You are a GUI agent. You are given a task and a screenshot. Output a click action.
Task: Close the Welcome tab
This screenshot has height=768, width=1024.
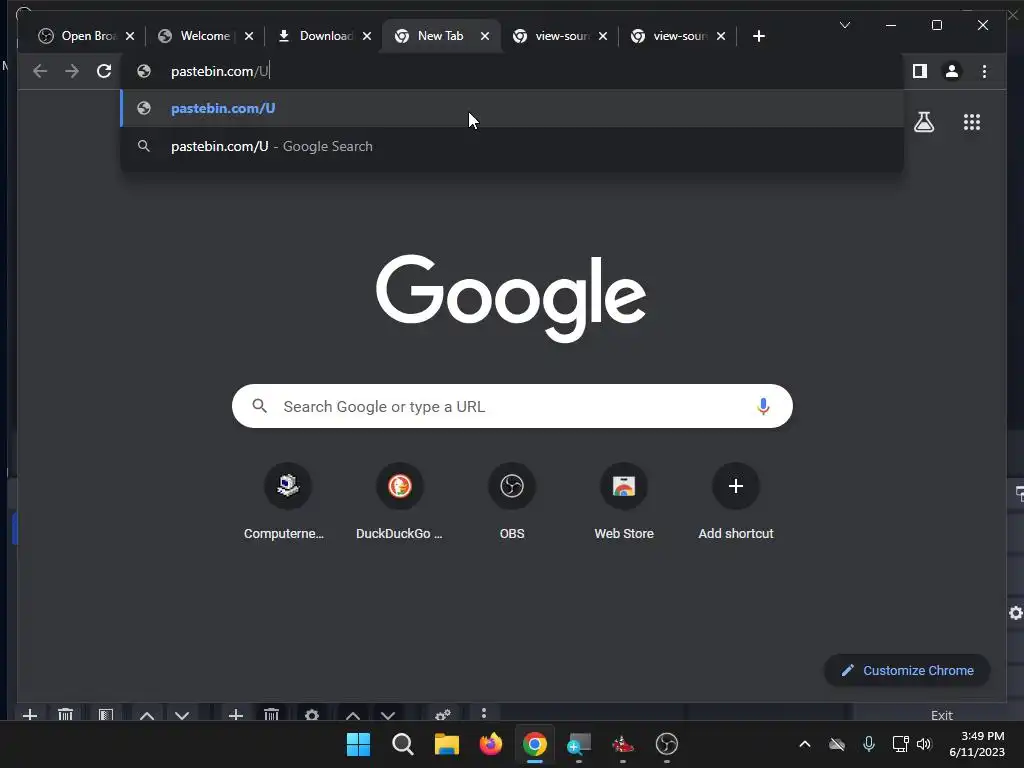[249, 36]
